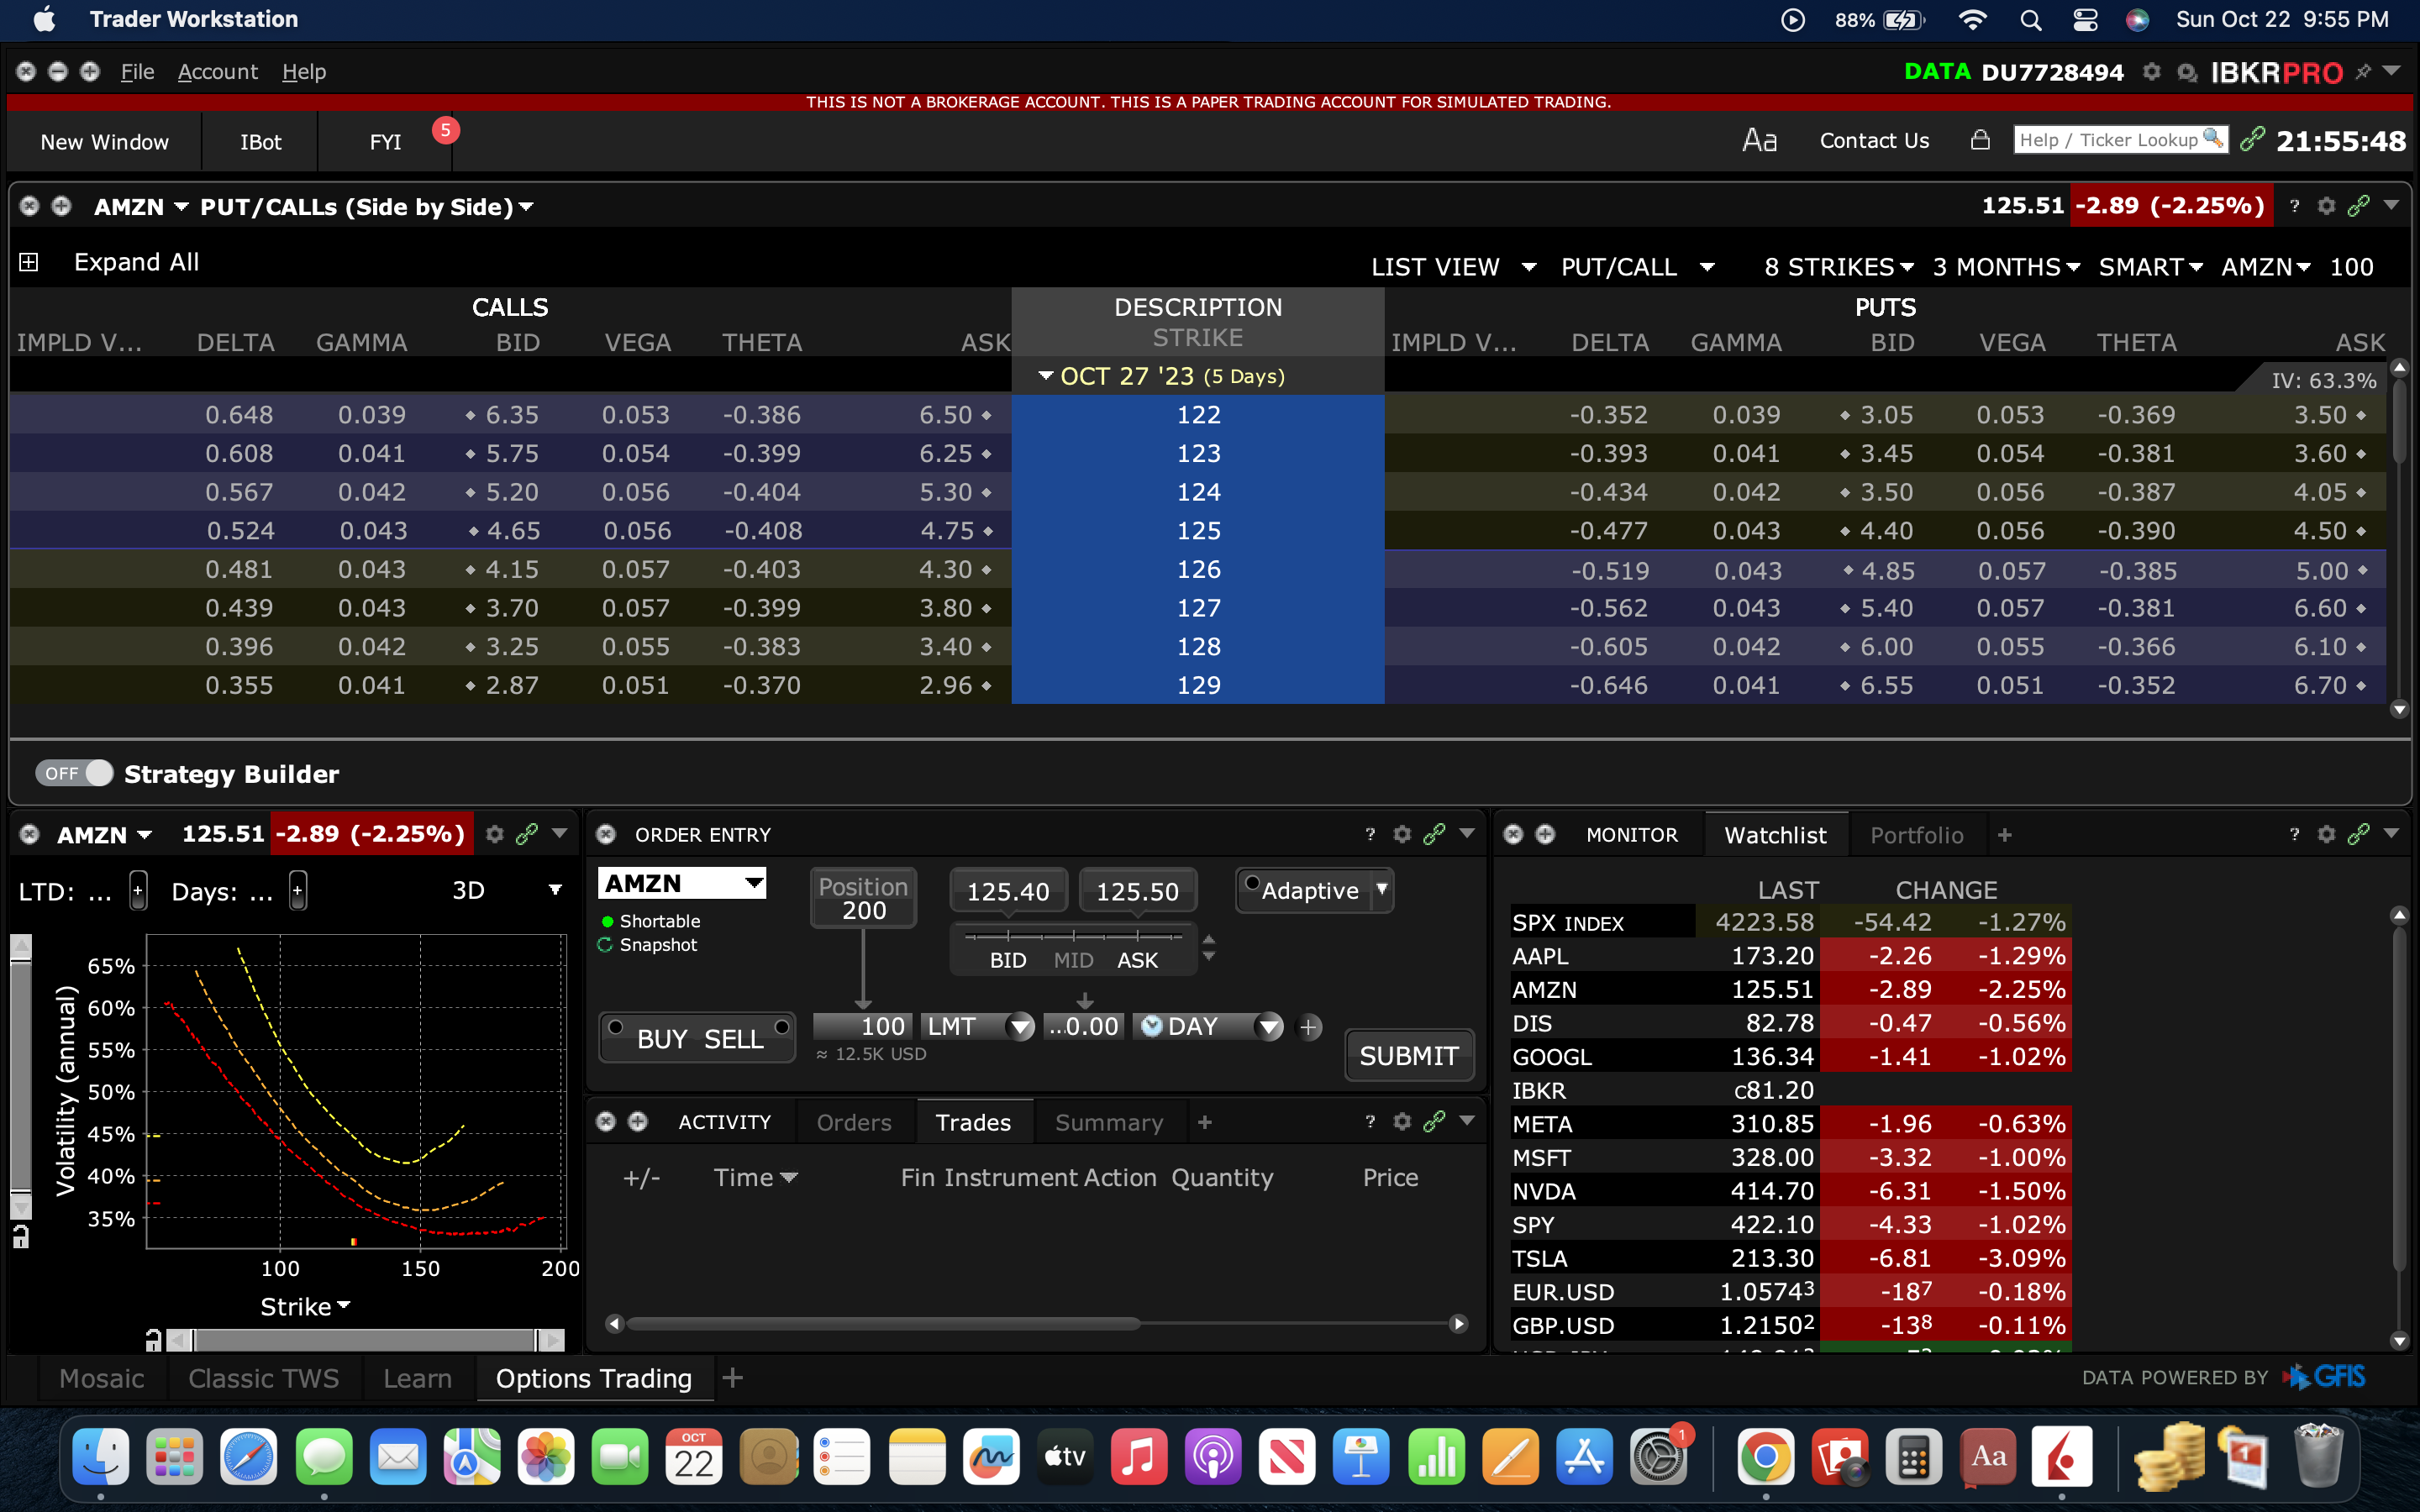Open Monitor panel settings gear

point(2326,834)
